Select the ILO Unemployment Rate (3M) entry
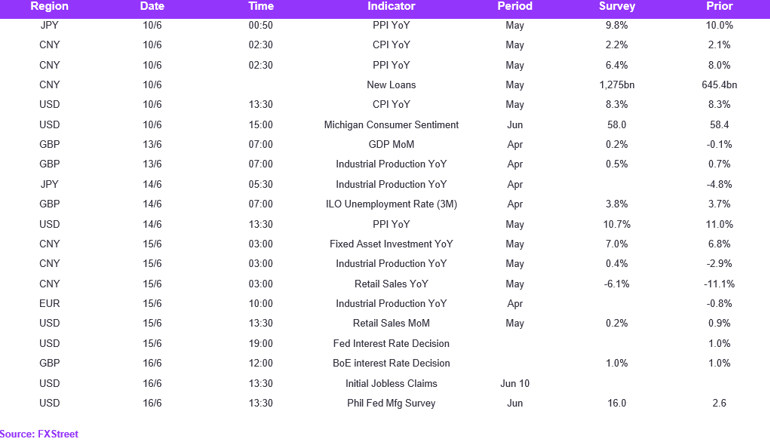 [x=391, y=204]
